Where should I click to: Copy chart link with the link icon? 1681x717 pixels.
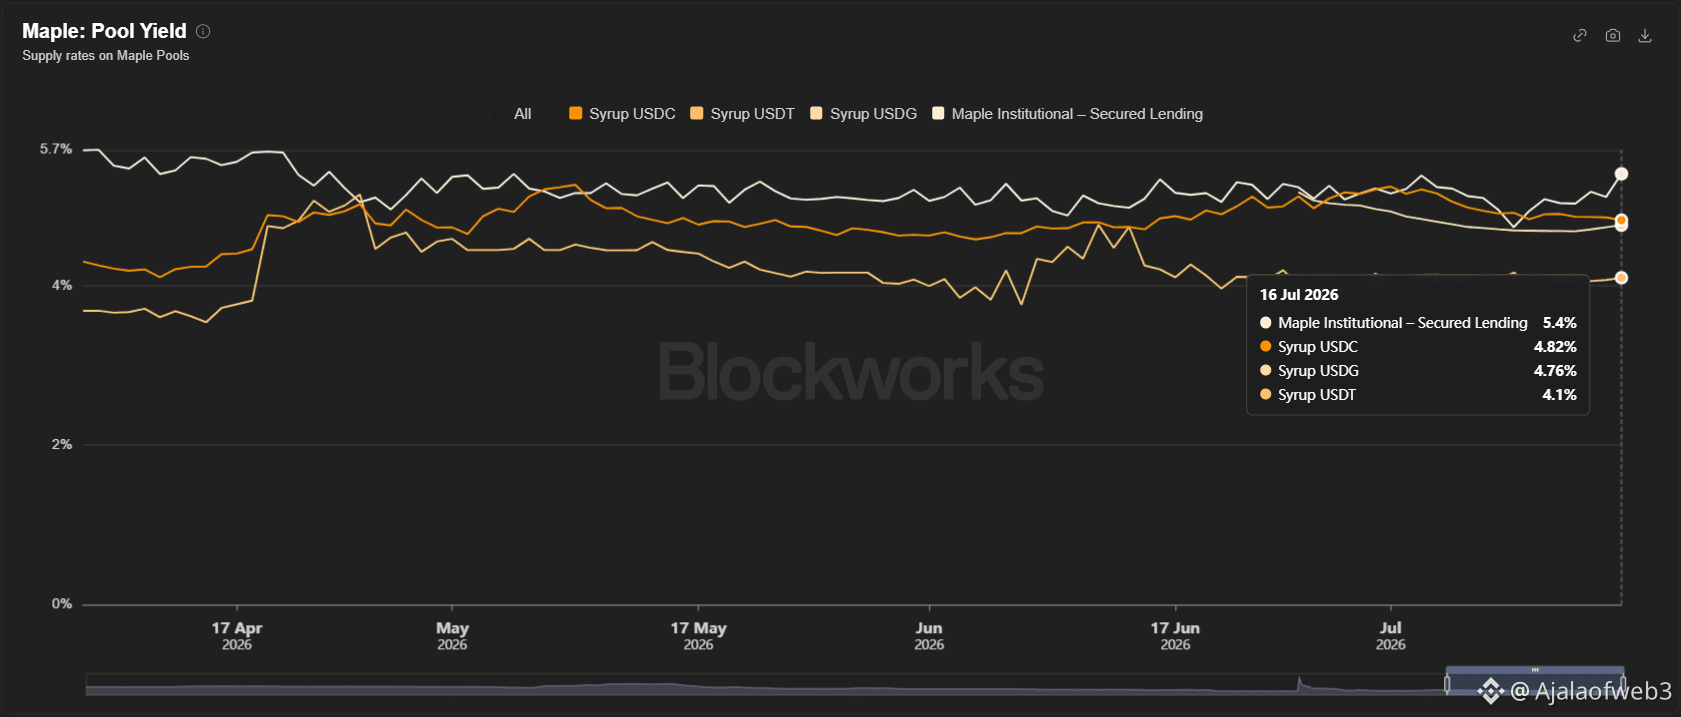tap(1580, 35)
